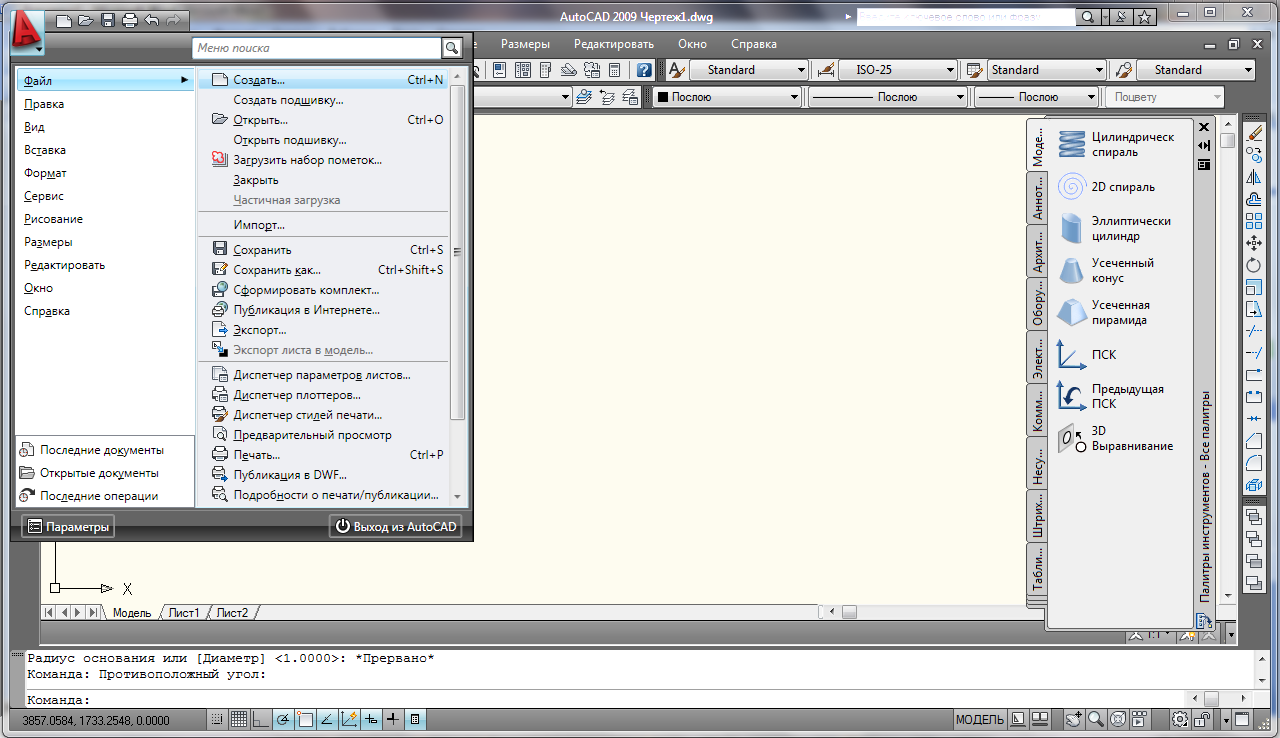Click the Параметры button
1280x738 pixels.
(68, 526)
